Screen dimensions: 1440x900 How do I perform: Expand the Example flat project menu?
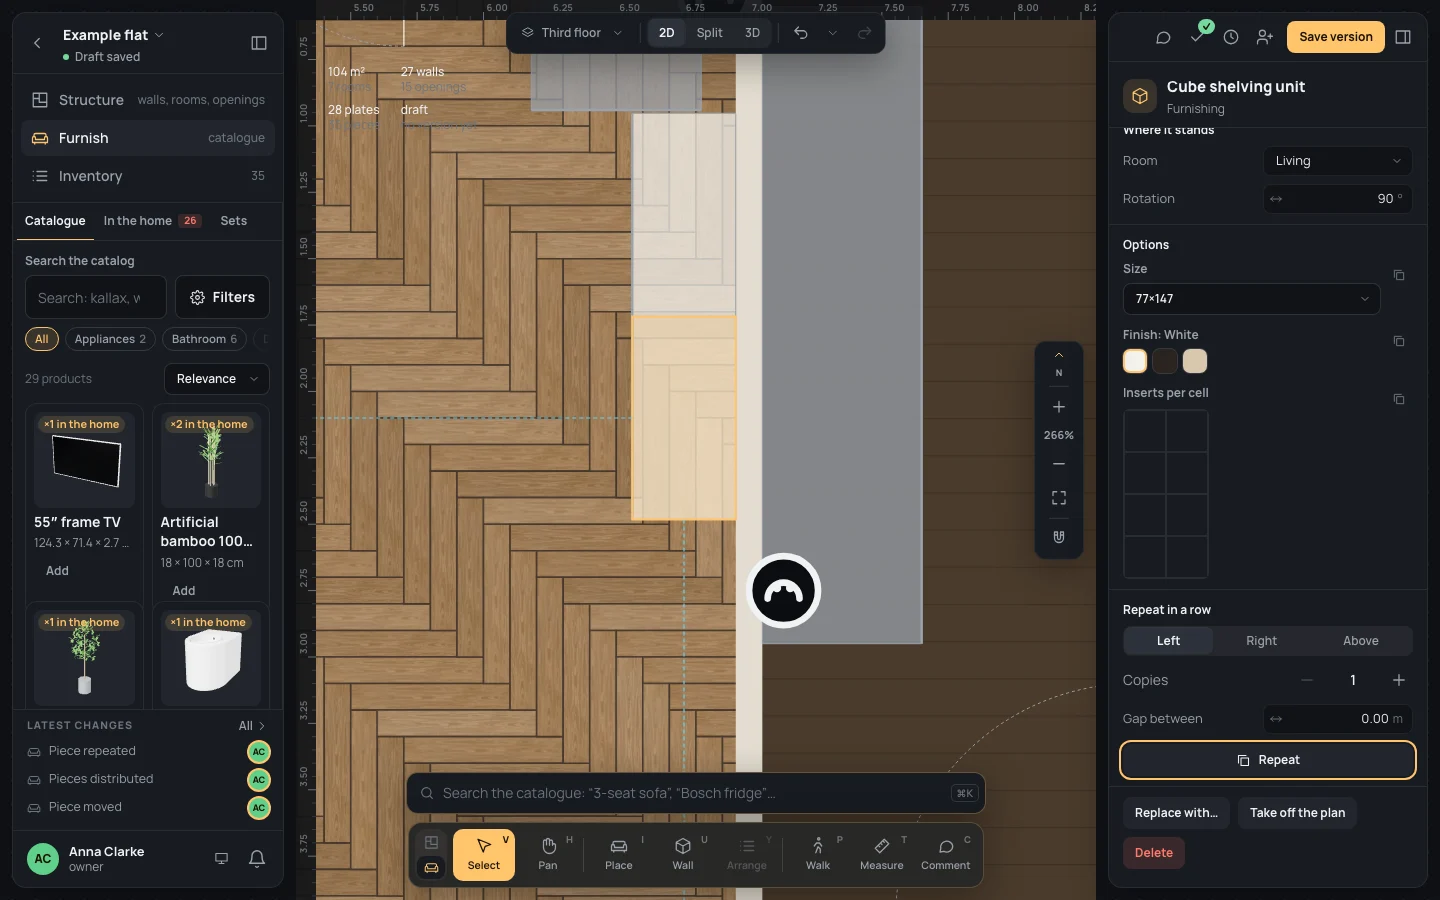coord(113,35)
